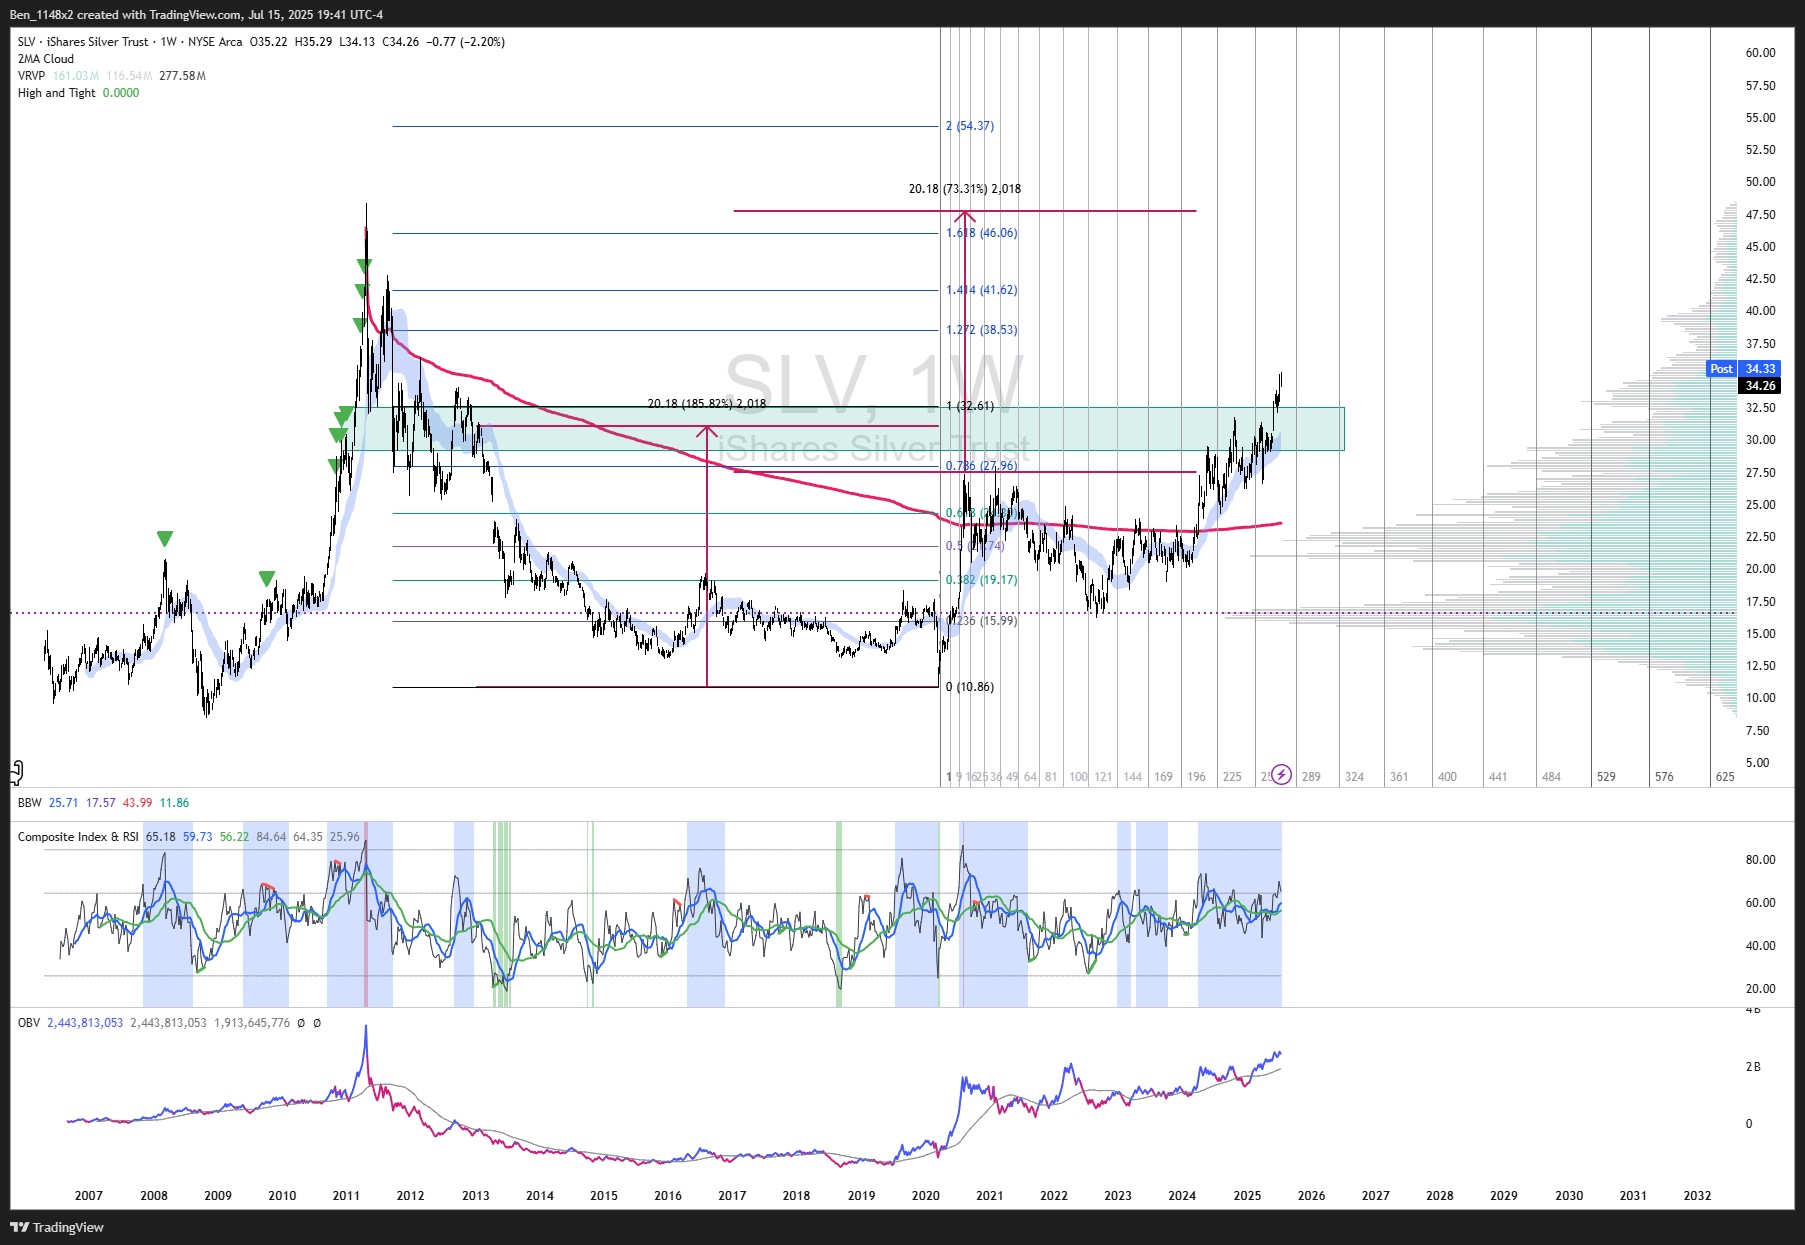The width and height of the screenshot is (1805, 1245).
Task: Select the VRVP indicator legend
Action: click(x=31, y=76)
